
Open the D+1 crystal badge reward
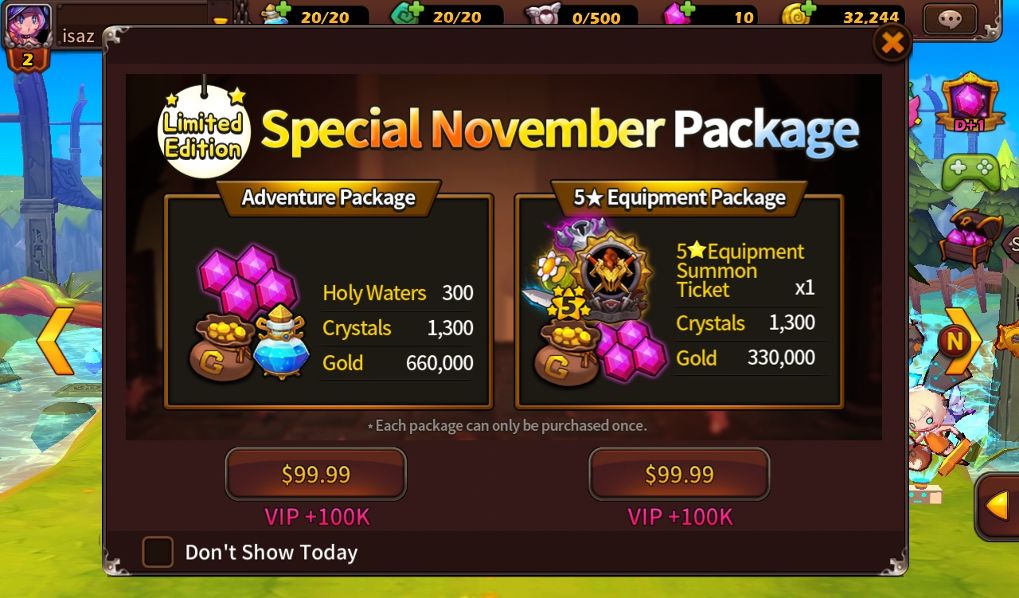tap(968, 103)
